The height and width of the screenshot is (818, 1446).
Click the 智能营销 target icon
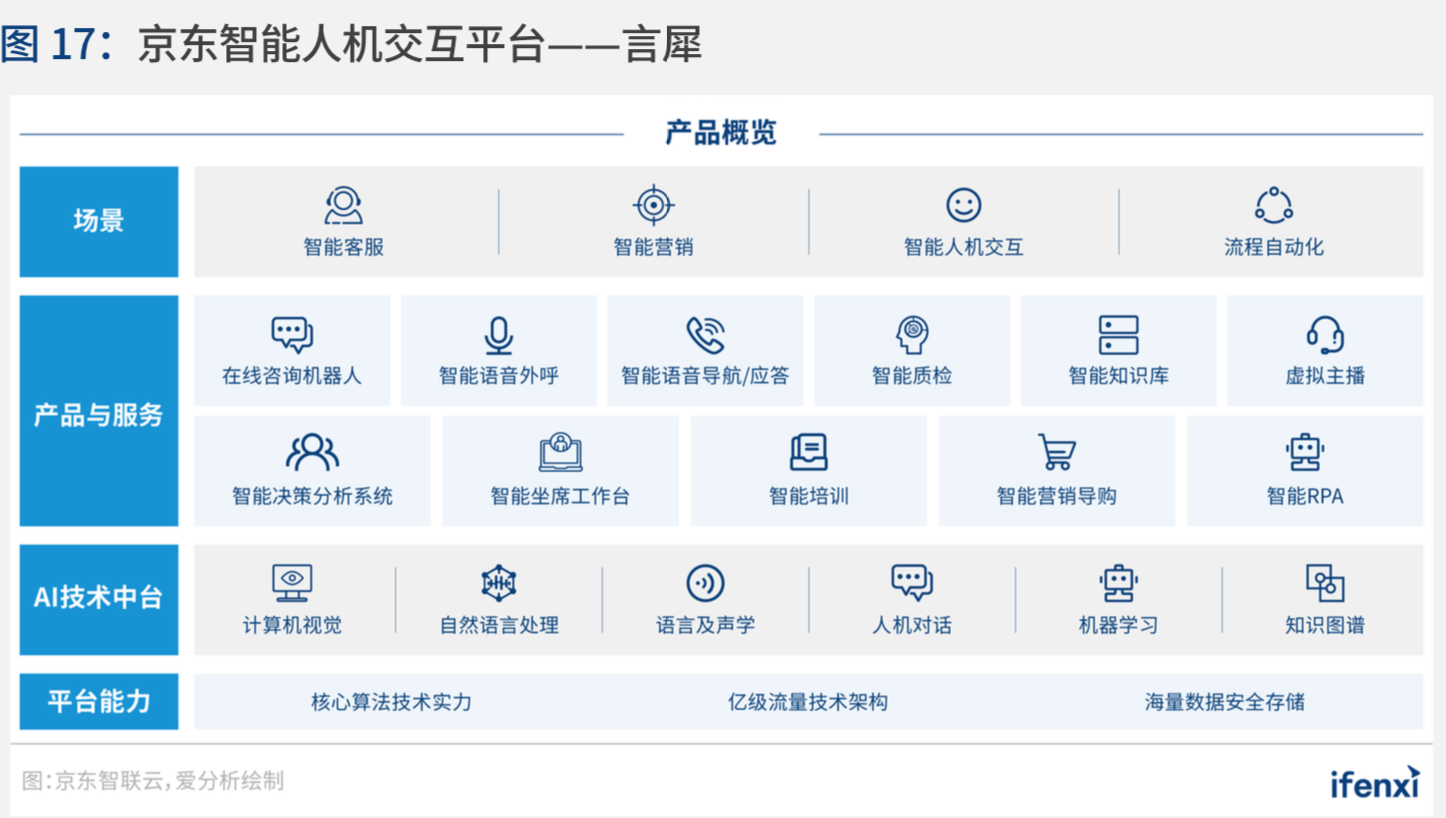(653, 205)
